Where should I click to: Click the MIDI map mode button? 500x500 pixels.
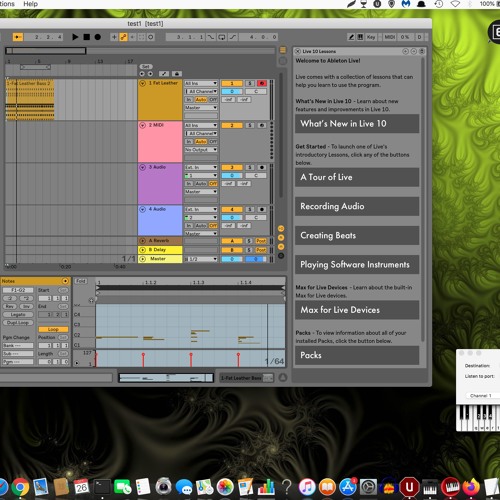tap(390, 37)
